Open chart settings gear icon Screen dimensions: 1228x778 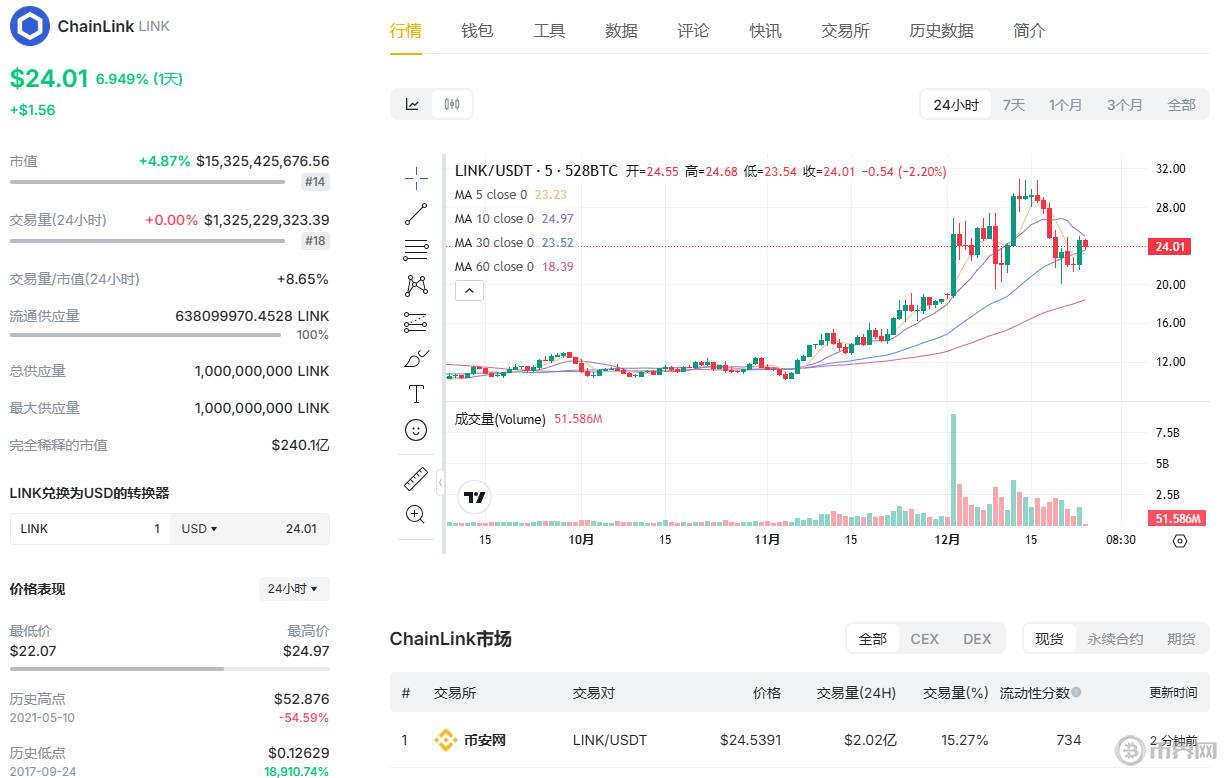[x=1180, y=541]
